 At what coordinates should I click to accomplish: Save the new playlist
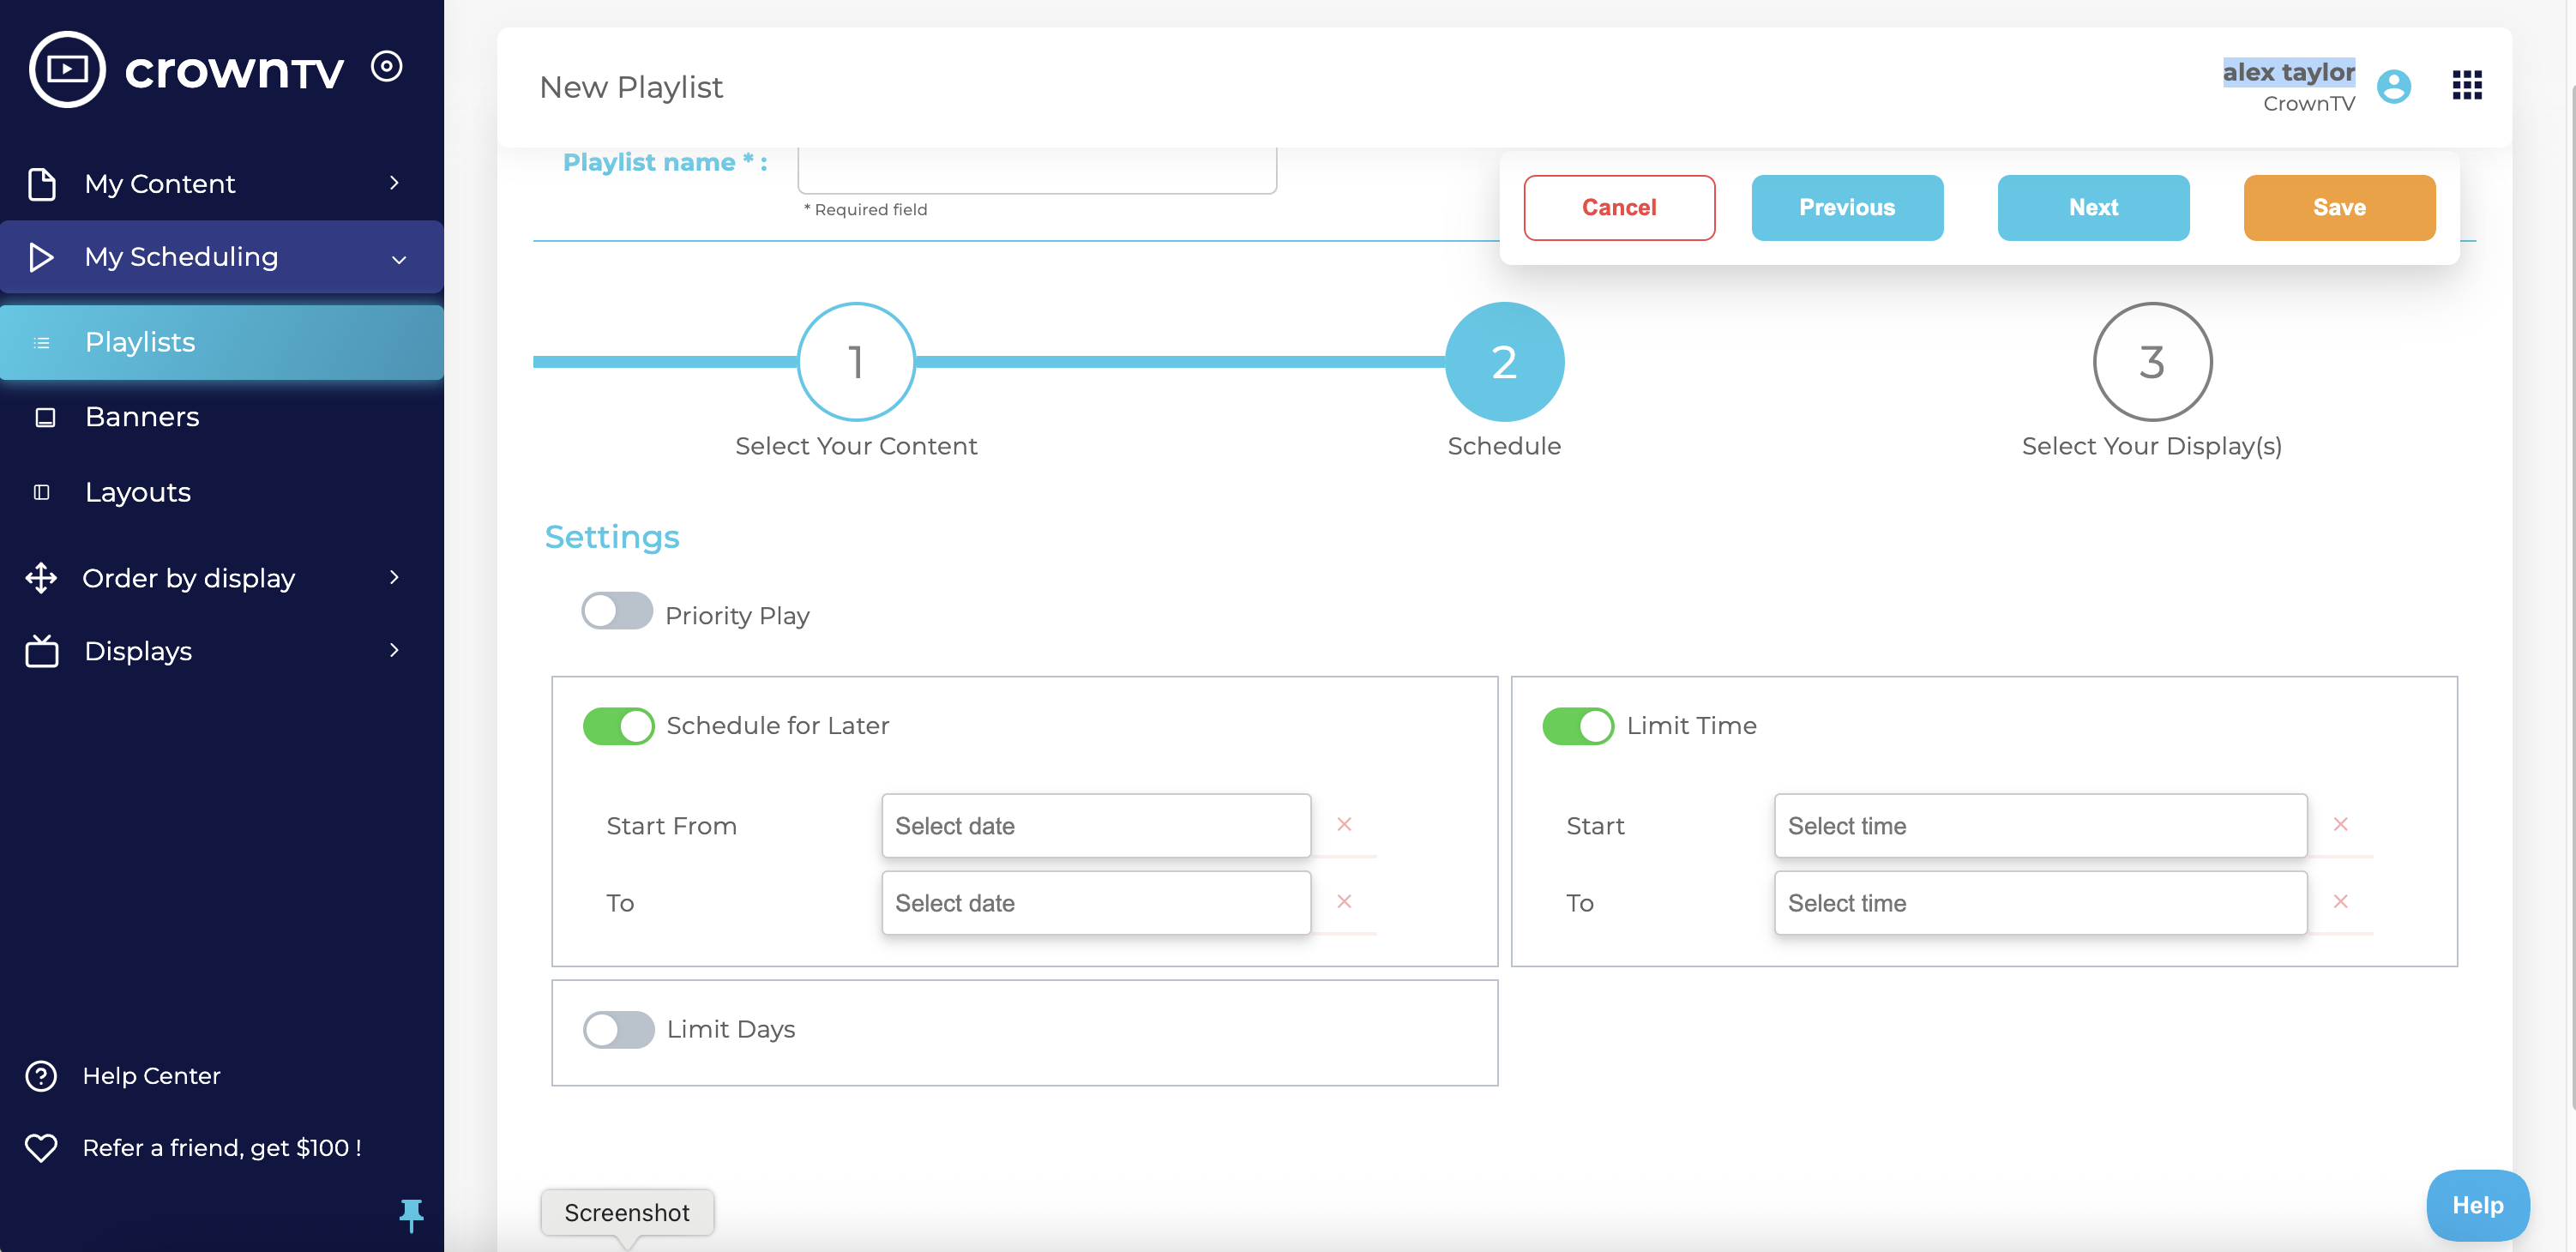point(2339,207)
